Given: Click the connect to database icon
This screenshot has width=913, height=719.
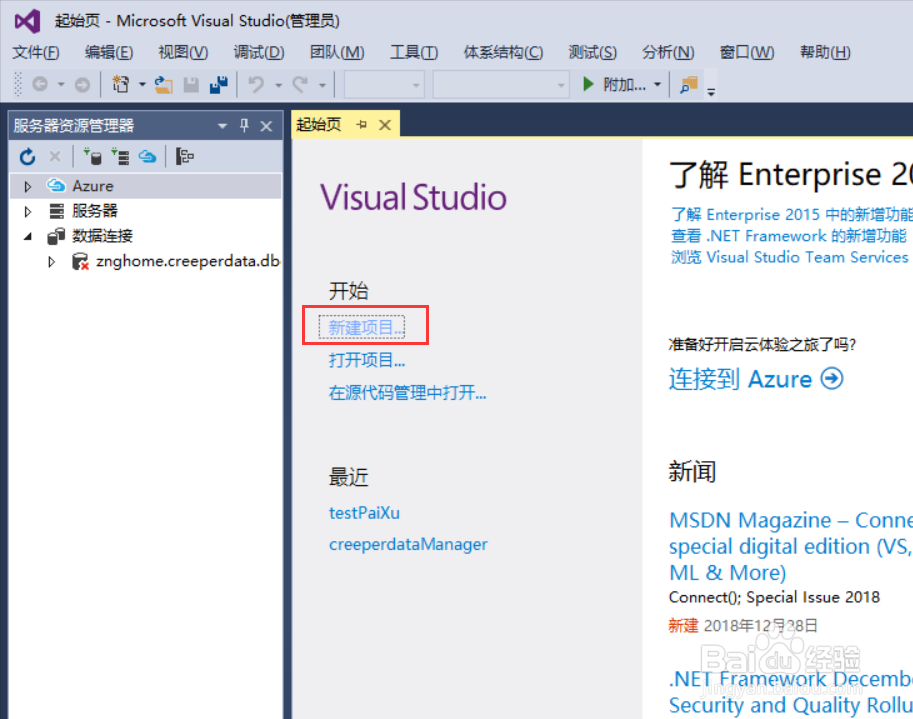Looking at the screenshot, I should coord(92,156).
